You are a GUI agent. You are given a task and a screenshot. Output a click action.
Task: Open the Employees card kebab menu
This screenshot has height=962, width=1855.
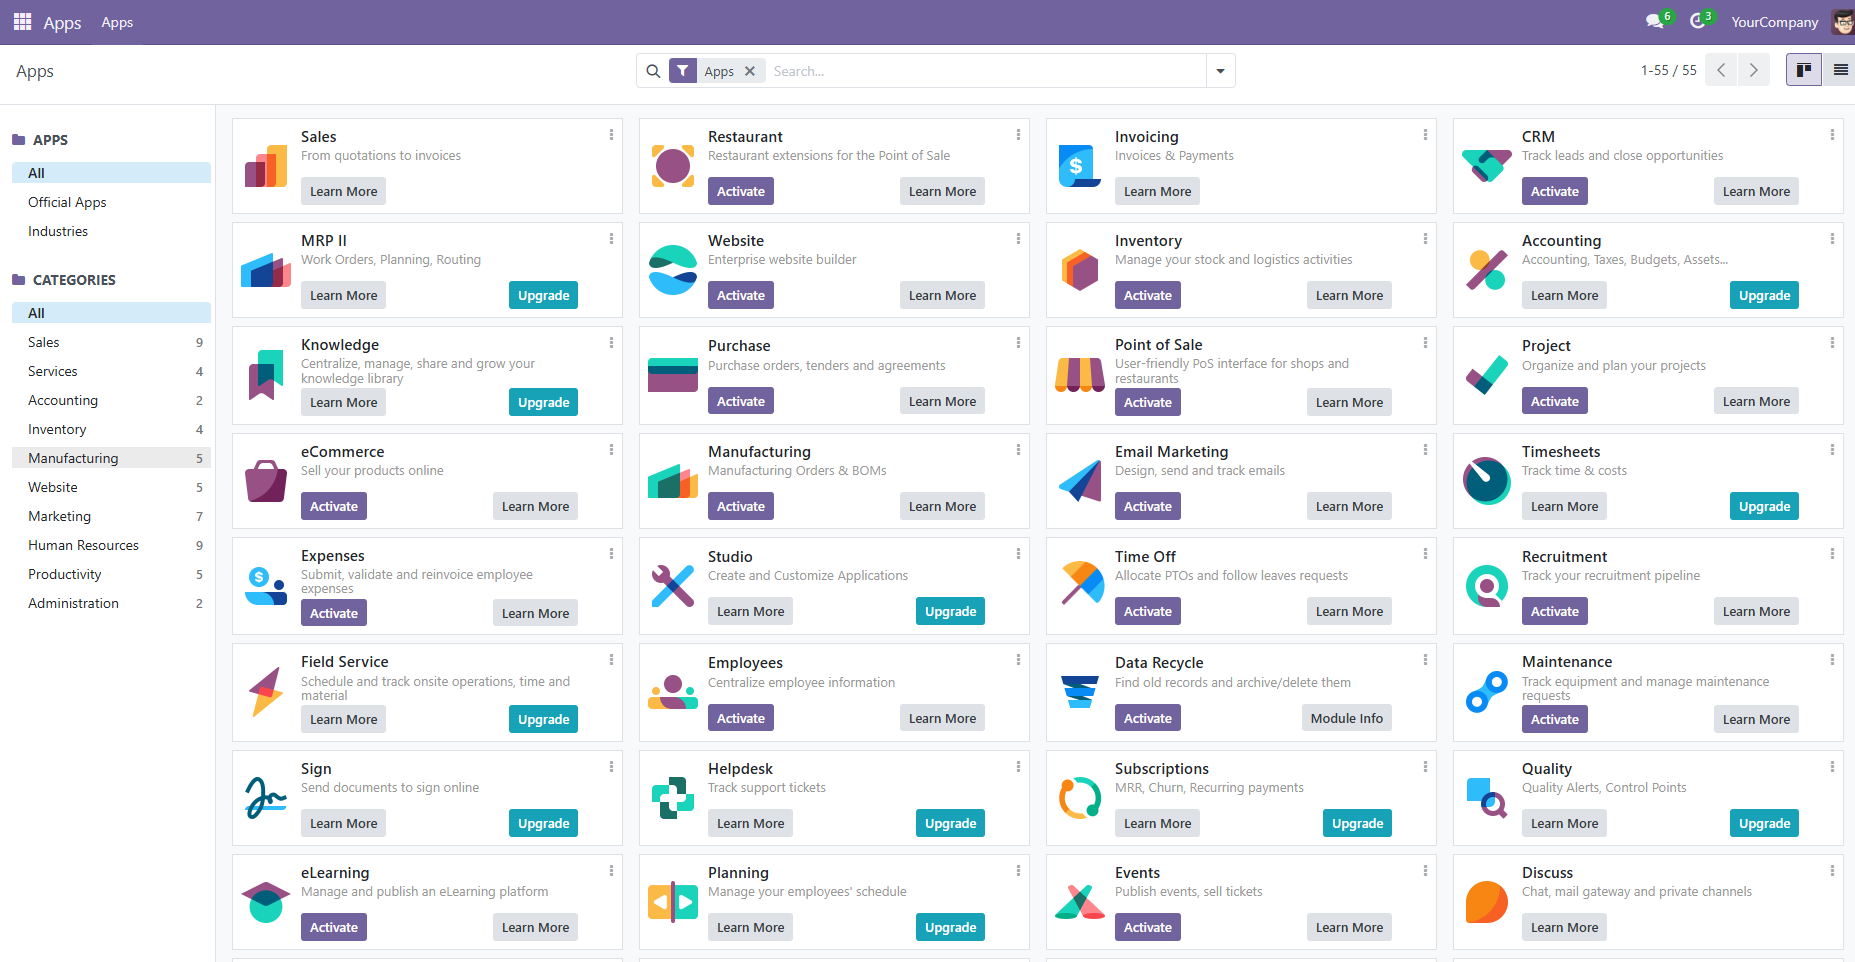coord(1018,660)
